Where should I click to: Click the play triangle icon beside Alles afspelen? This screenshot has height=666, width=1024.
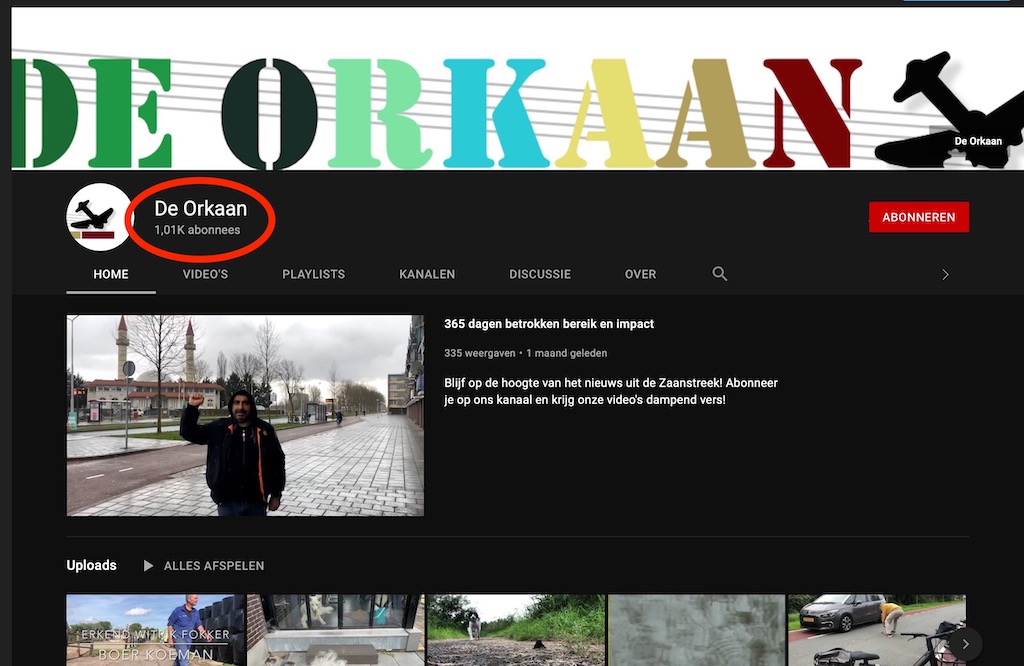[148, 565]
